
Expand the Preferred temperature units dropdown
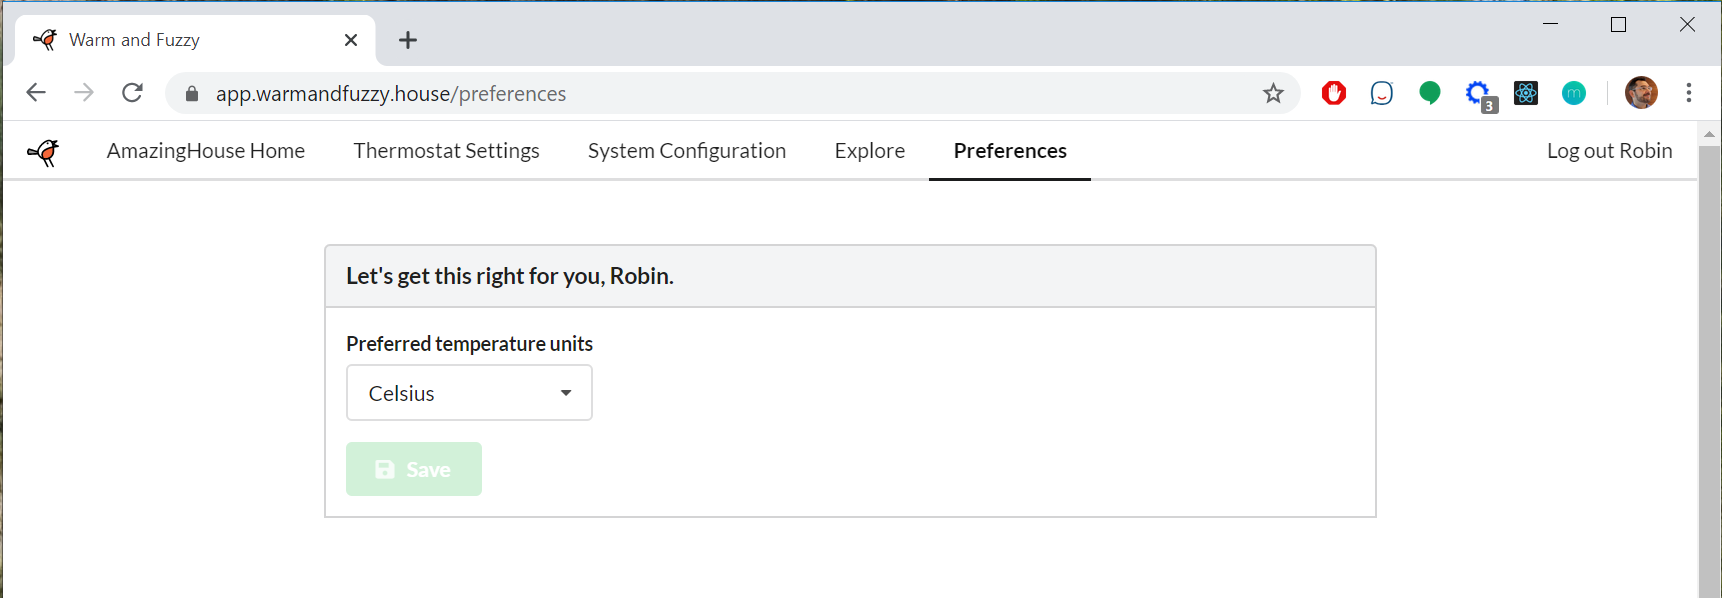(x=469, y=393)
